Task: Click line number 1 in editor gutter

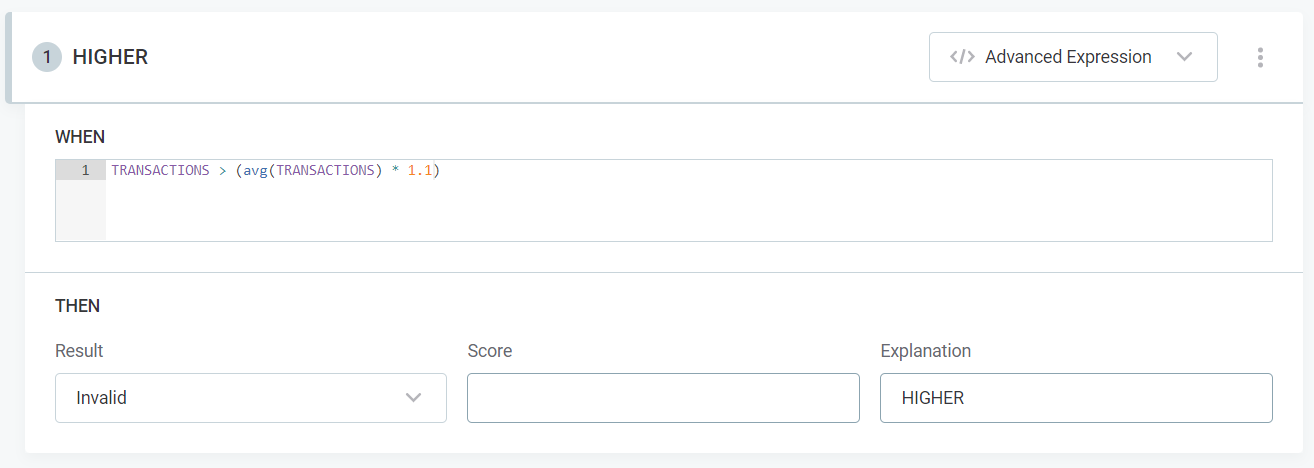Action: pos(85,171)
